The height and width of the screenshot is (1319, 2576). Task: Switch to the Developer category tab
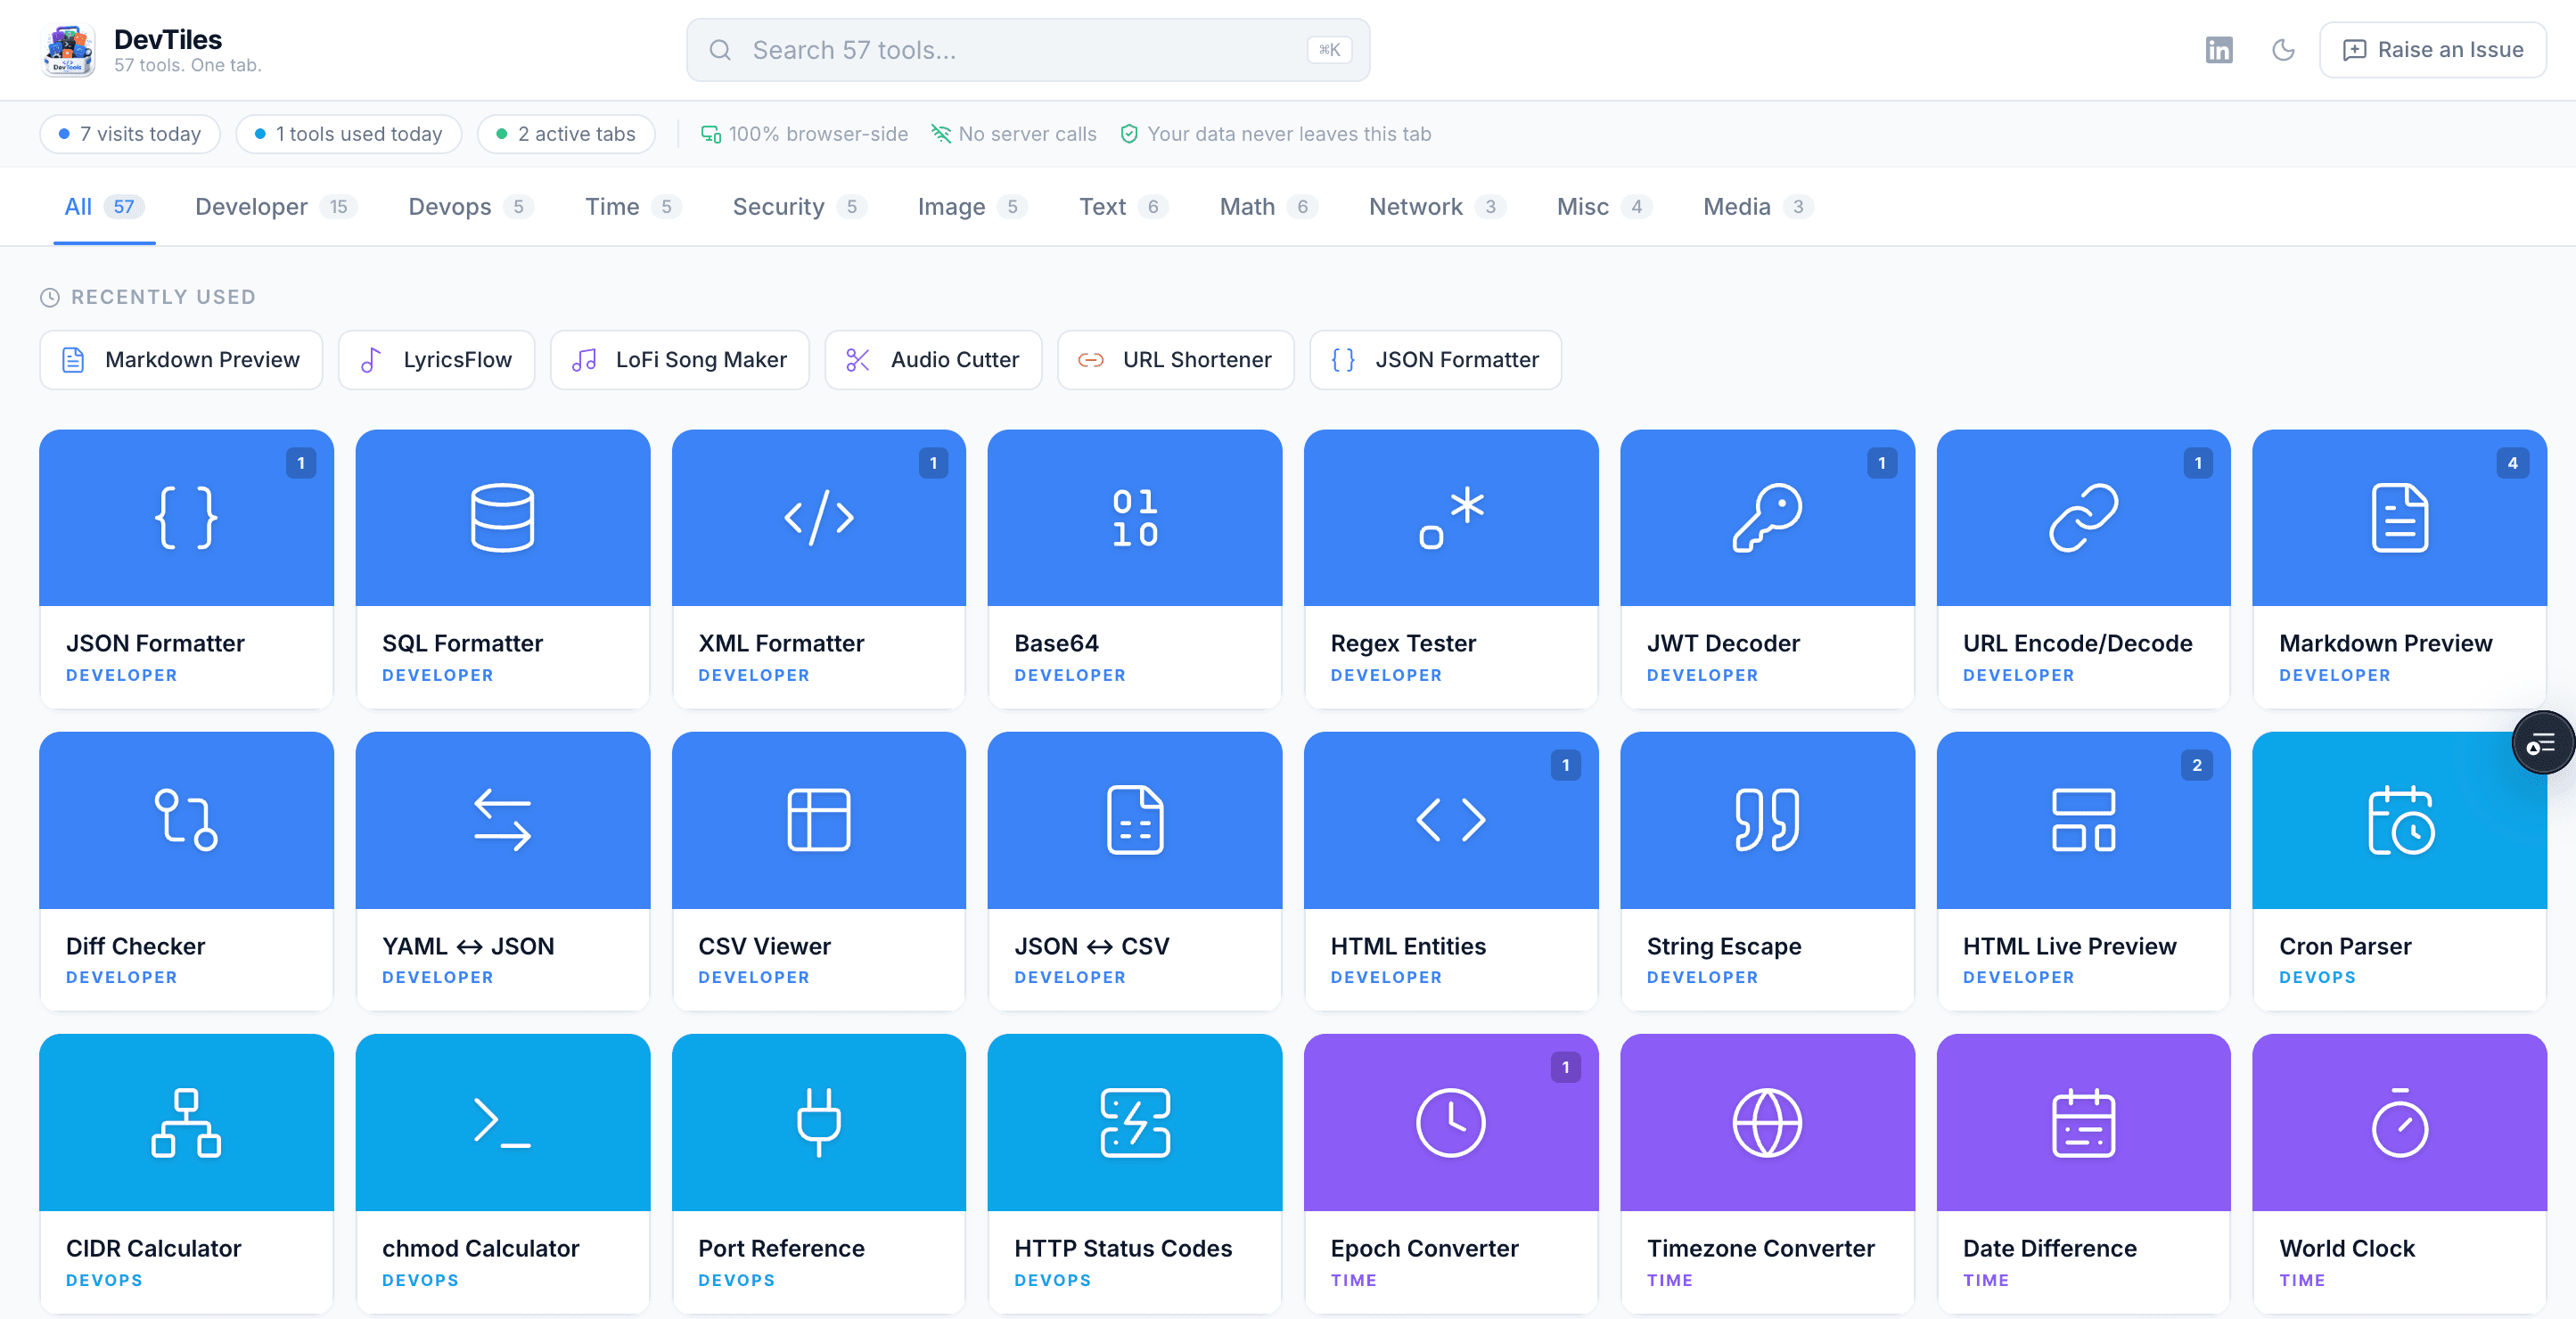(276, 207)
